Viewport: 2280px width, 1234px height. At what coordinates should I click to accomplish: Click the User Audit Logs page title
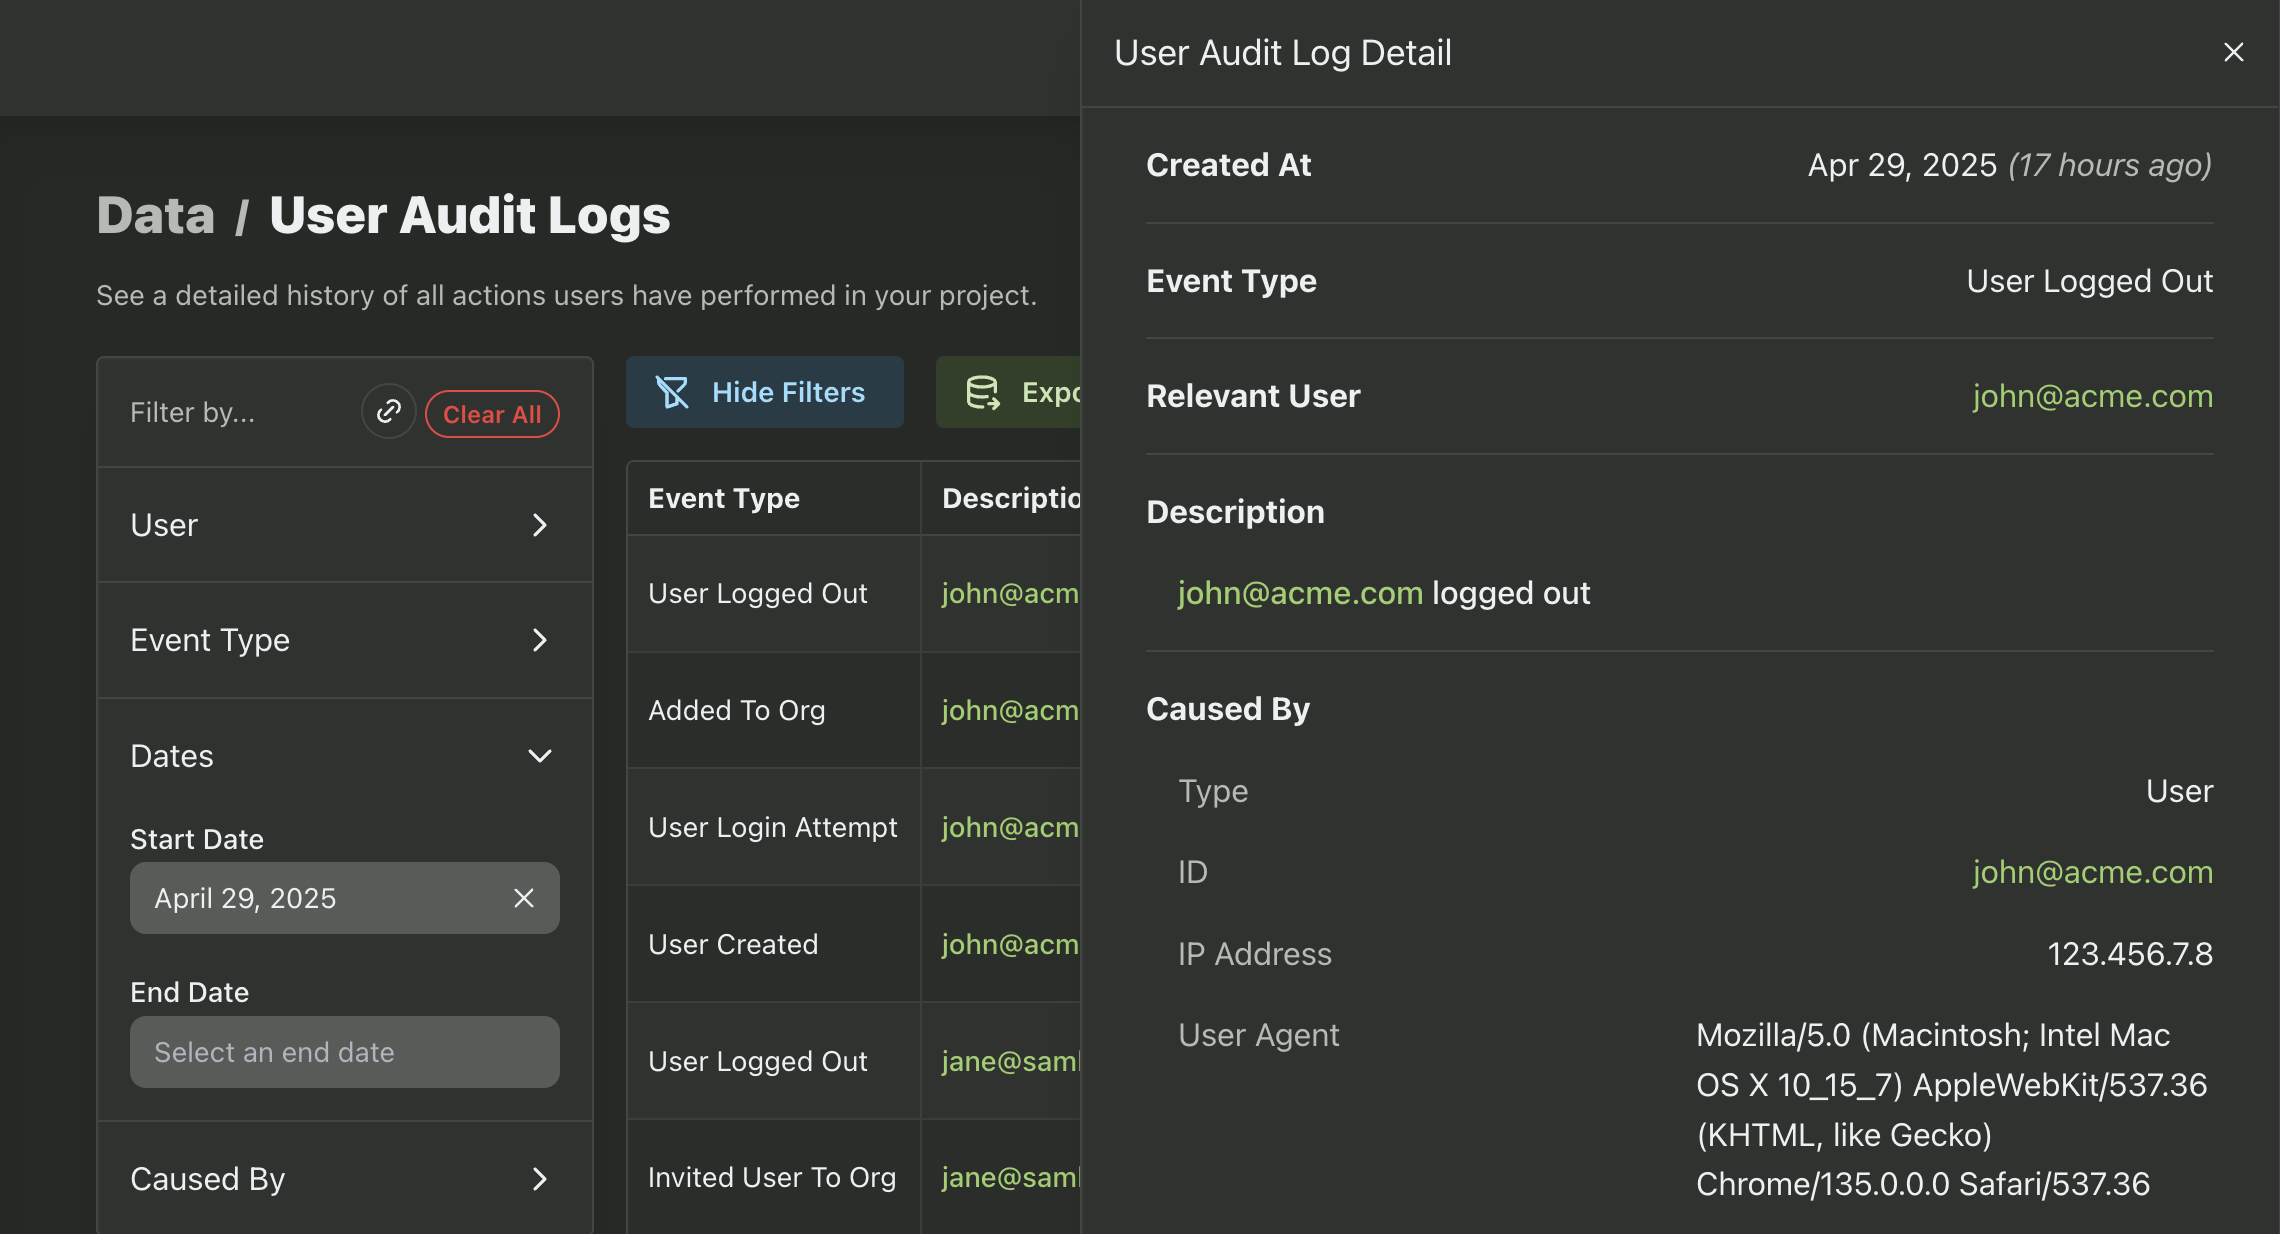click(x=469, y=215)
